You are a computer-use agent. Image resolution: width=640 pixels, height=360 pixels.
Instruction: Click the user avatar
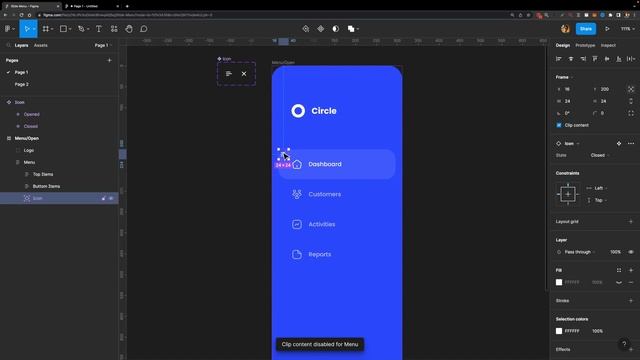pyautogui.click(x=565, y=29)
